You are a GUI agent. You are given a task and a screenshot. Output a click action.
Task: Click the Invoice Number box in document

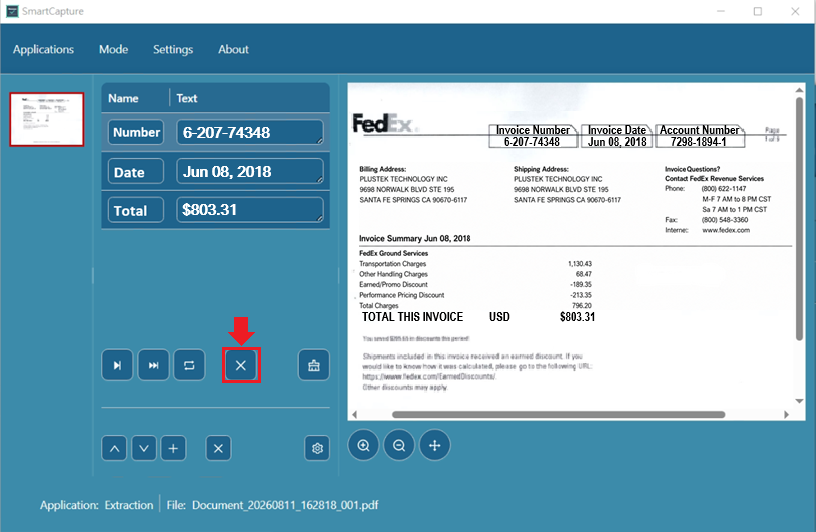[533, 136]
